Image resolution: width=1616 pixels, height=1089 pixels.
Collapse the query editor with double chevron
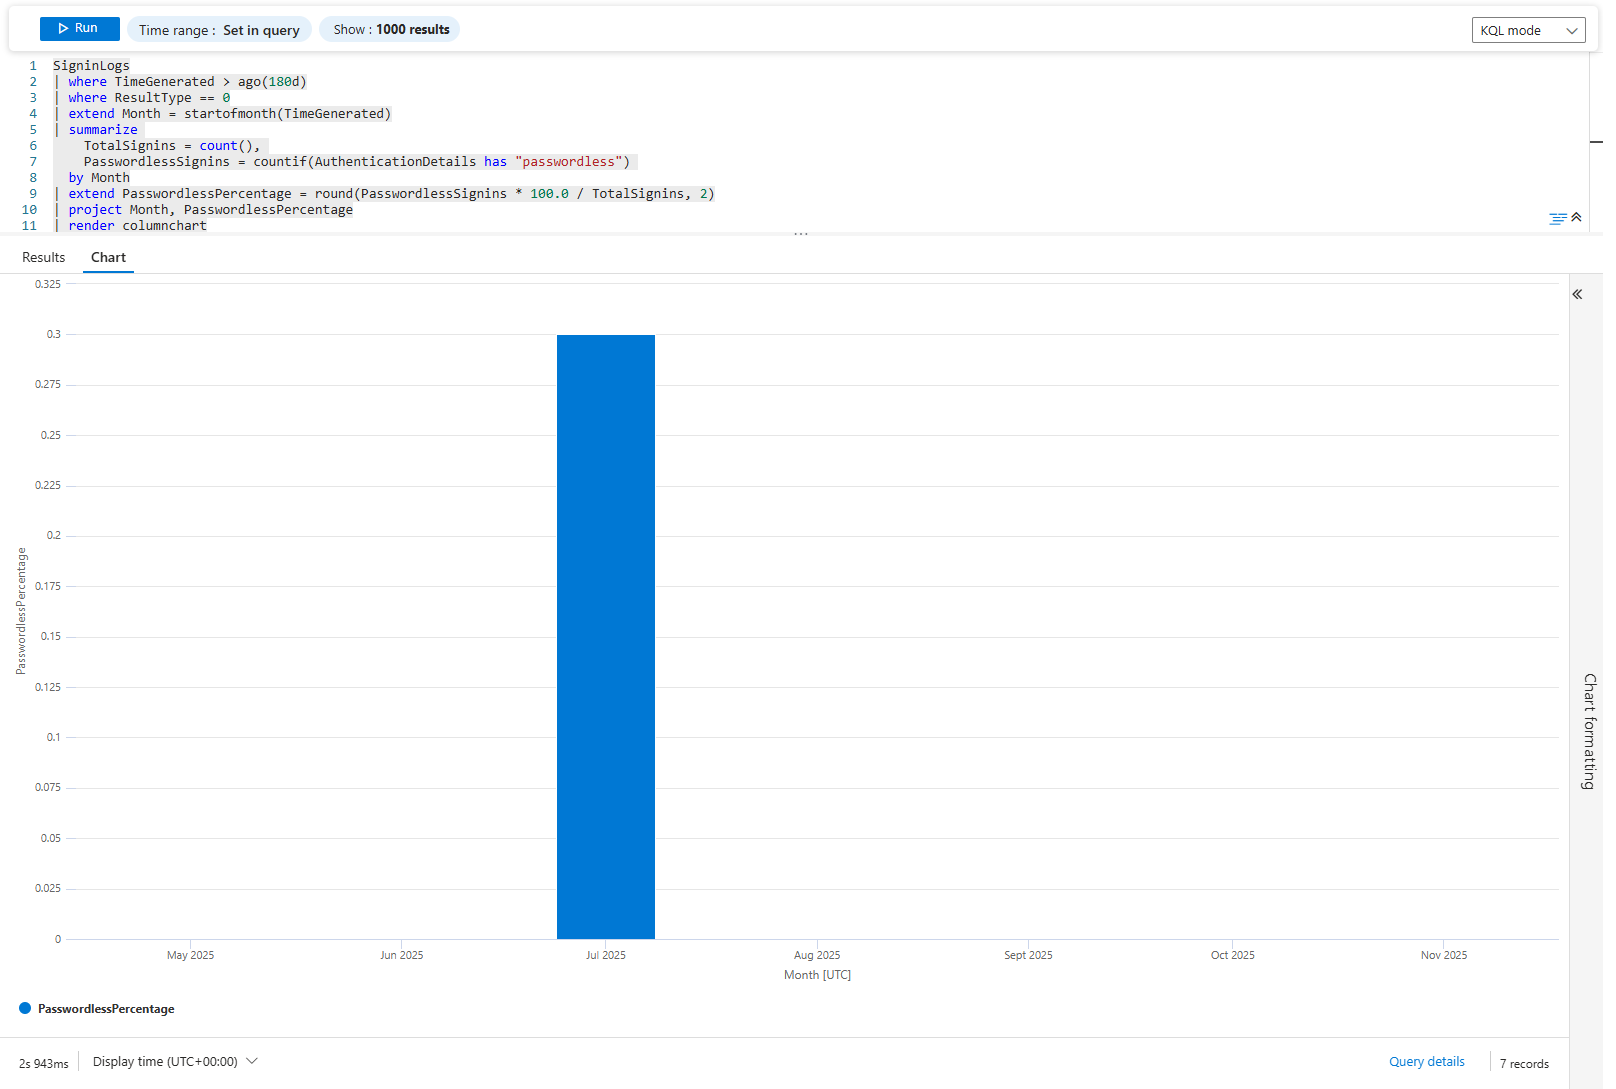(x=1576, y=217)
